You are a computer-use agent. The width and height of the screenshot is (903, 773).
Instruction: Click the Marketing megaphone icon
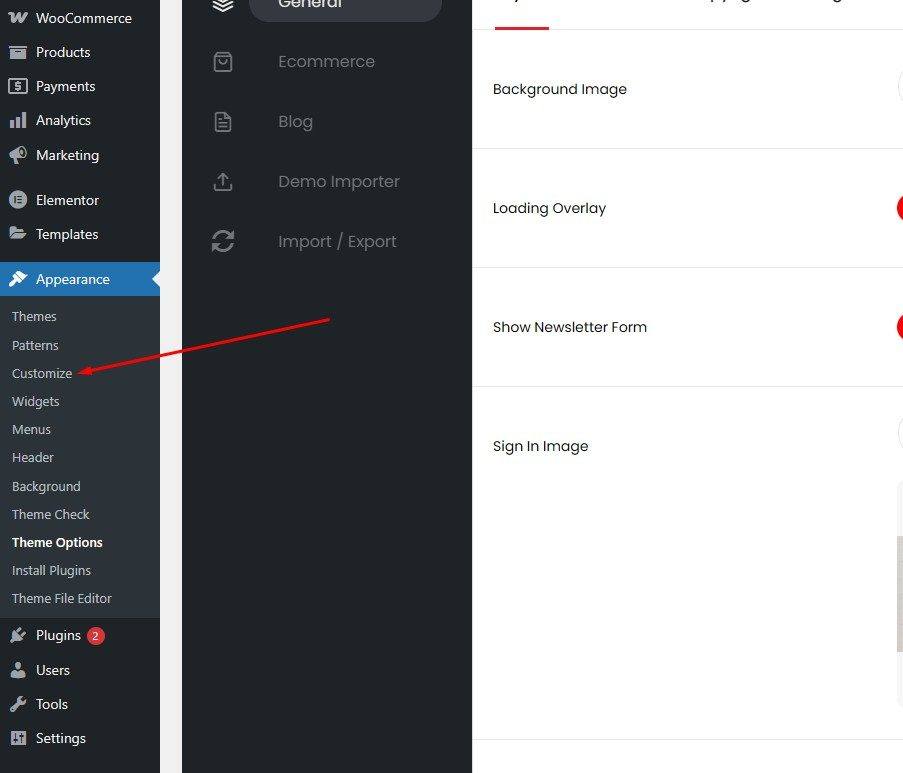coord(18,155)
